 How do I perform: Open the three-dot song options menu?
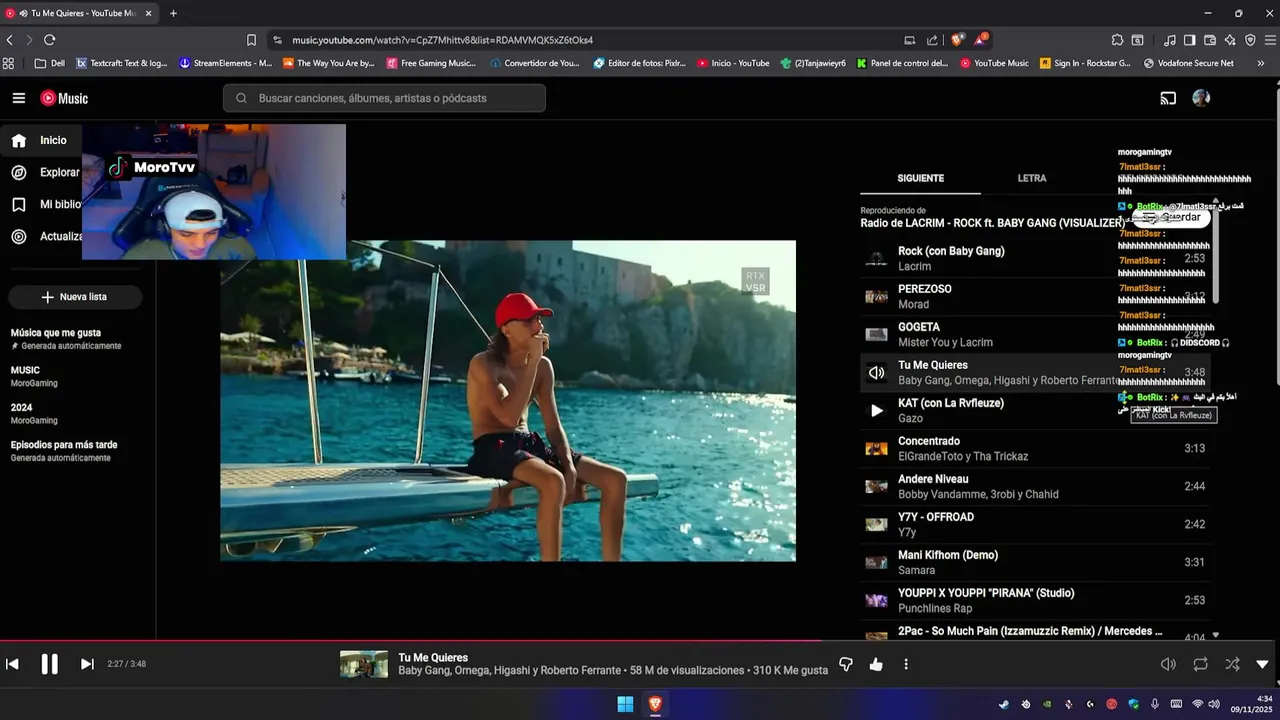[x=906, y=664]
